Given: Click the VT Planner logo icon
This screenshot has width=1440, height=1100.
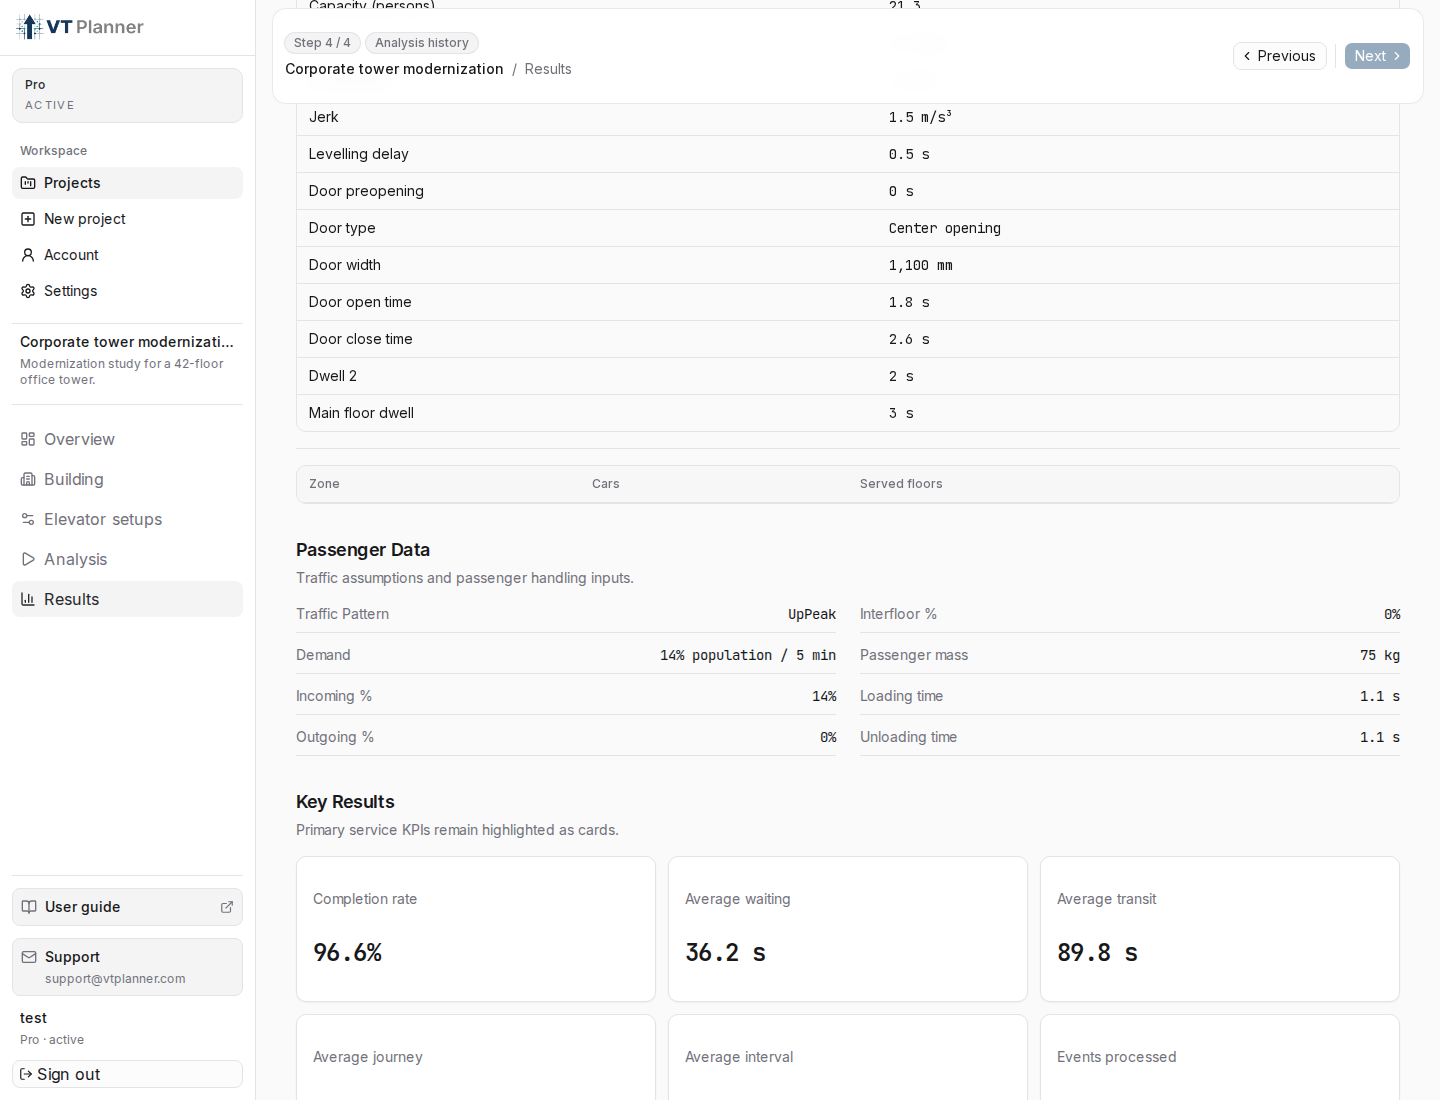Looking at the screenshot, I should 29,27.
